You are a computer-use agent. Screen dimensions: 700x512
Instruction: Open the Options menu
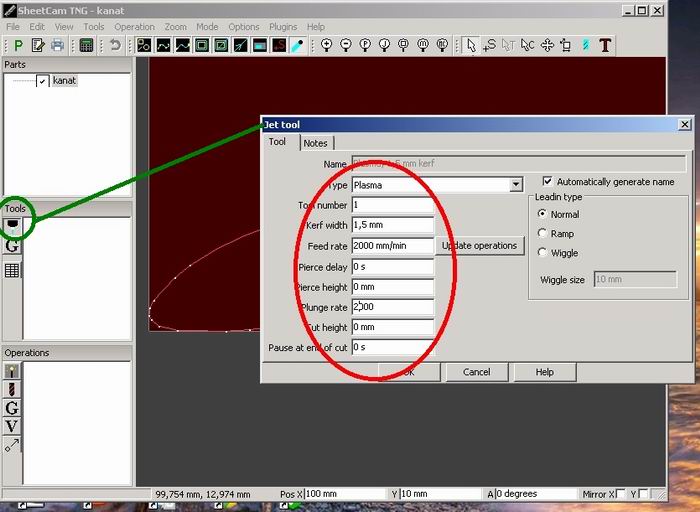[x=244, y=27]
